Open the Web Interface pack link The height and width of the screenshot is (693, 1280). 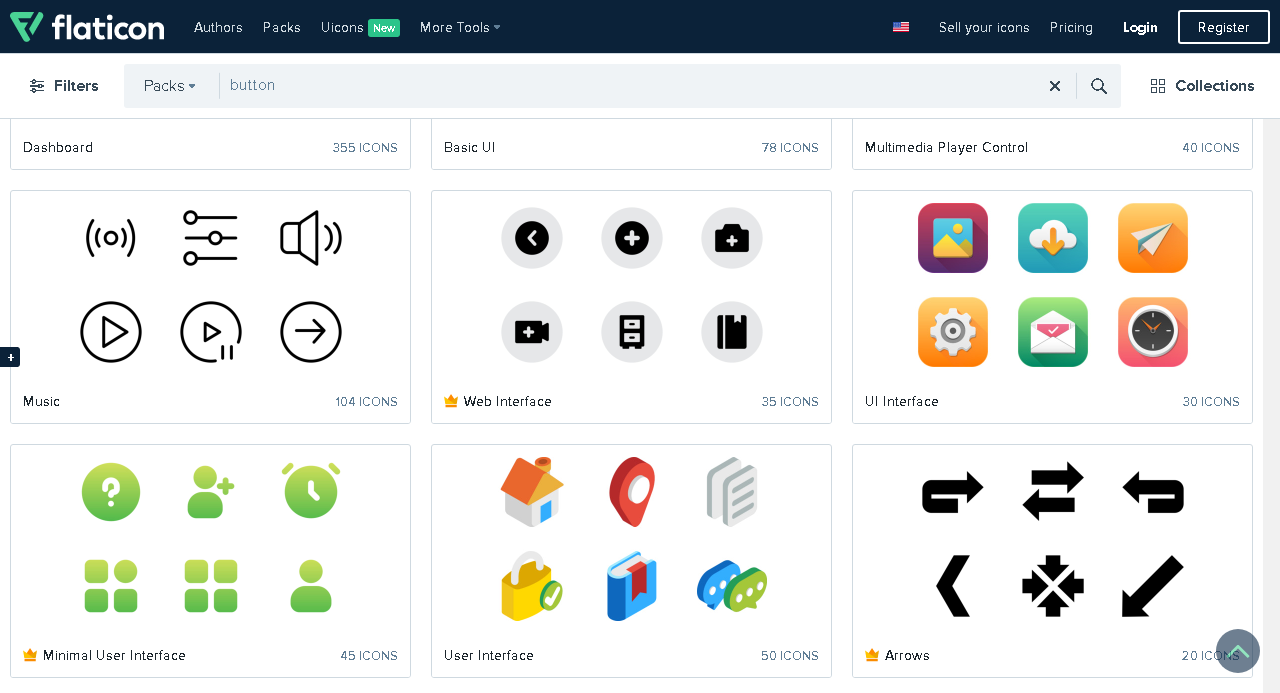[x=508, y=401]
